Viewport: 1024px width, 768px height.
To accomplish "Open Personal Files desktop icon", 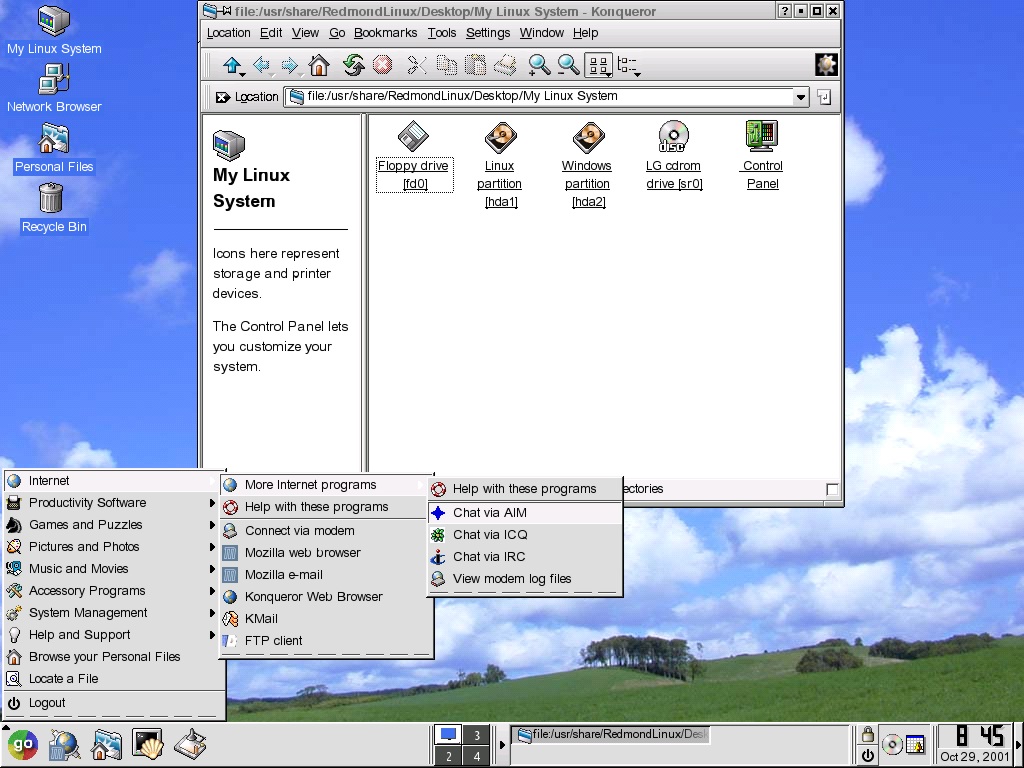I will (x=54, y=148).
